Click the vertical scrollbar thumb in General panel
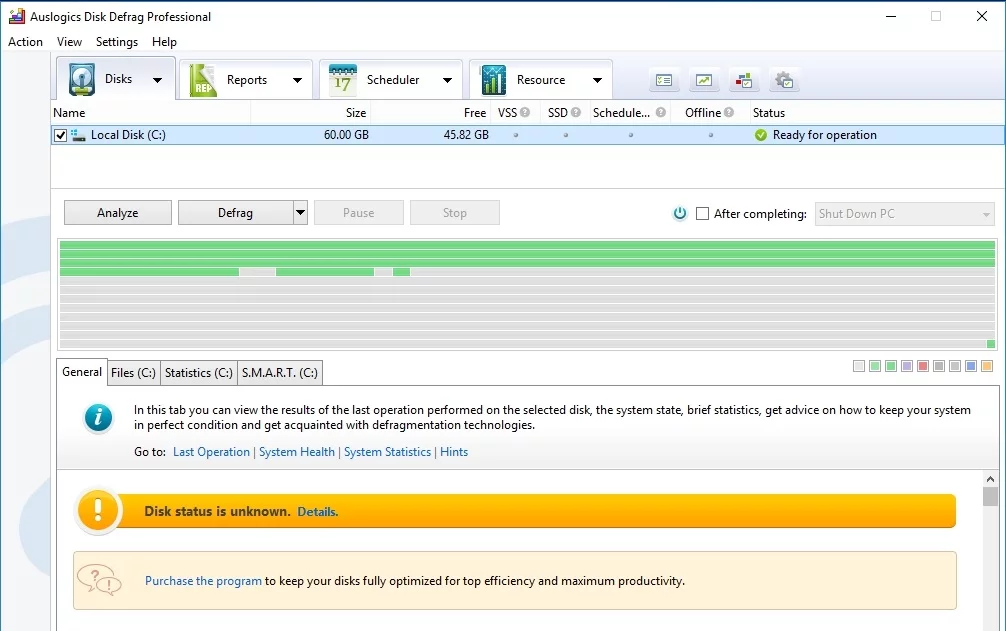The height and width of the screenshot is (631, 1006). click(x=990, y=497)
